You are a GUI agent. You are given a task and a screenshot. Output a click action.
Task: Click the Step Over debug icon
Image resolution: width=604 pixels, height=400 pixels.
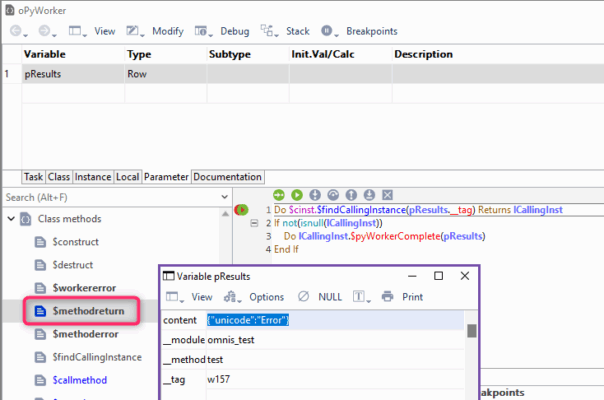pyautogui.click(x=332, y=194)
